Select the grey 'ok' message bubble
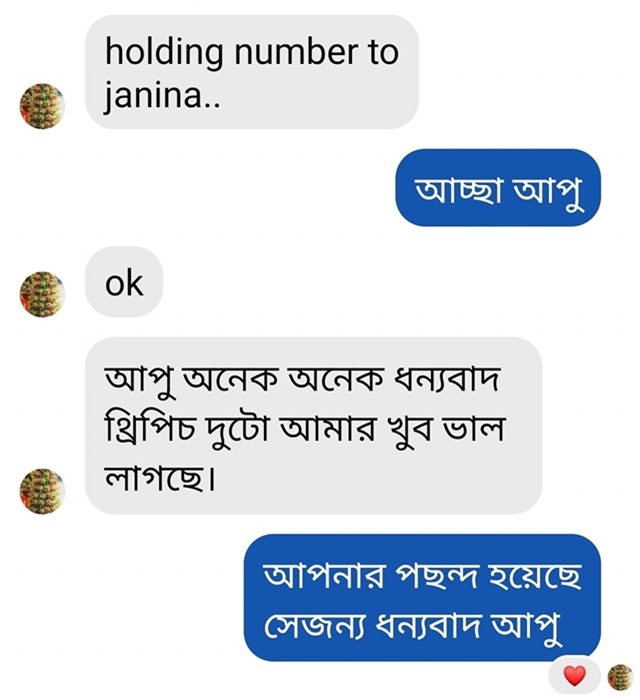Image resolution: width=640 pixels, height=700 pixels. point(124,282)
